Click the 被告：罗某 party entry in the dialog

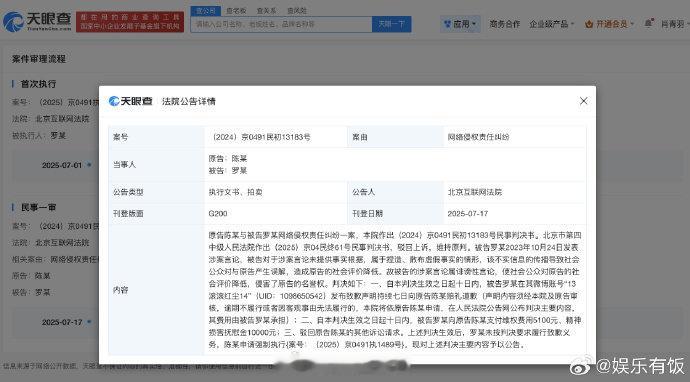point(228,170)
